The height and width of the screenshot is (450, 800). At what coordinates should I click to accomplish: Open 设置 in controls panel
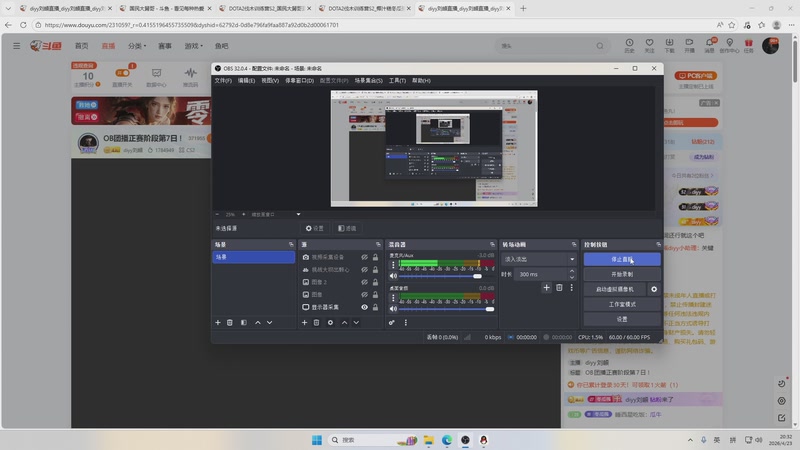pyautogui.click(x=622, y=319)
